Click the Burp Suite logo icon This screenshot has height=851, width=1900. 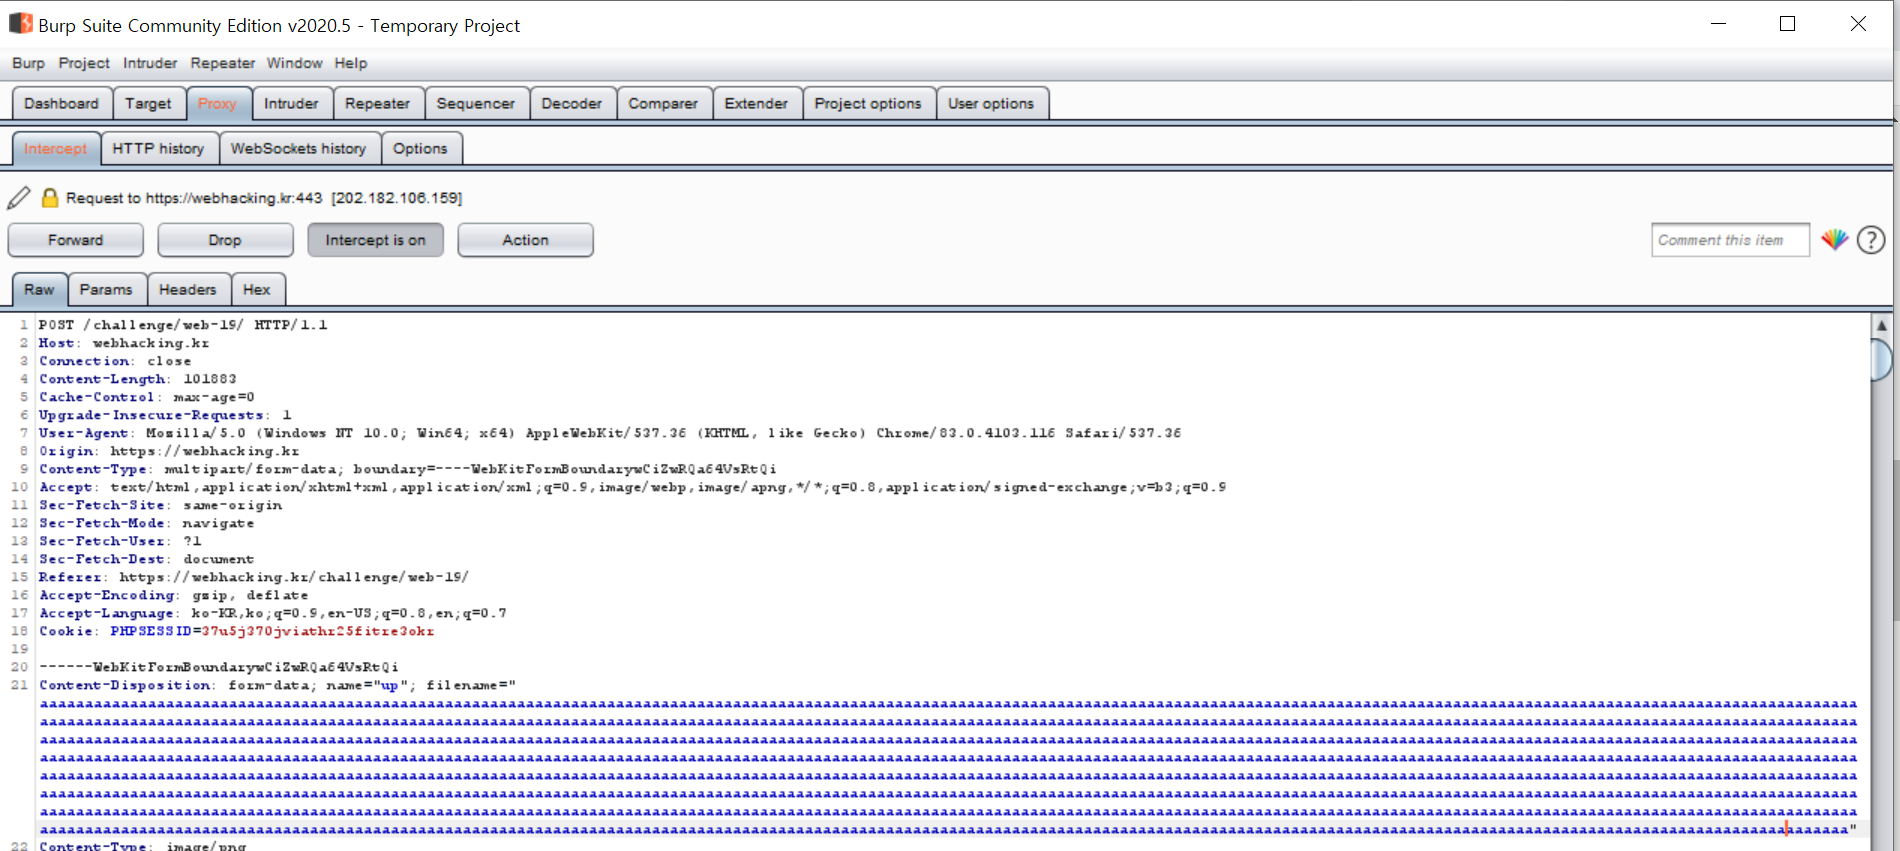coord(21,23)
